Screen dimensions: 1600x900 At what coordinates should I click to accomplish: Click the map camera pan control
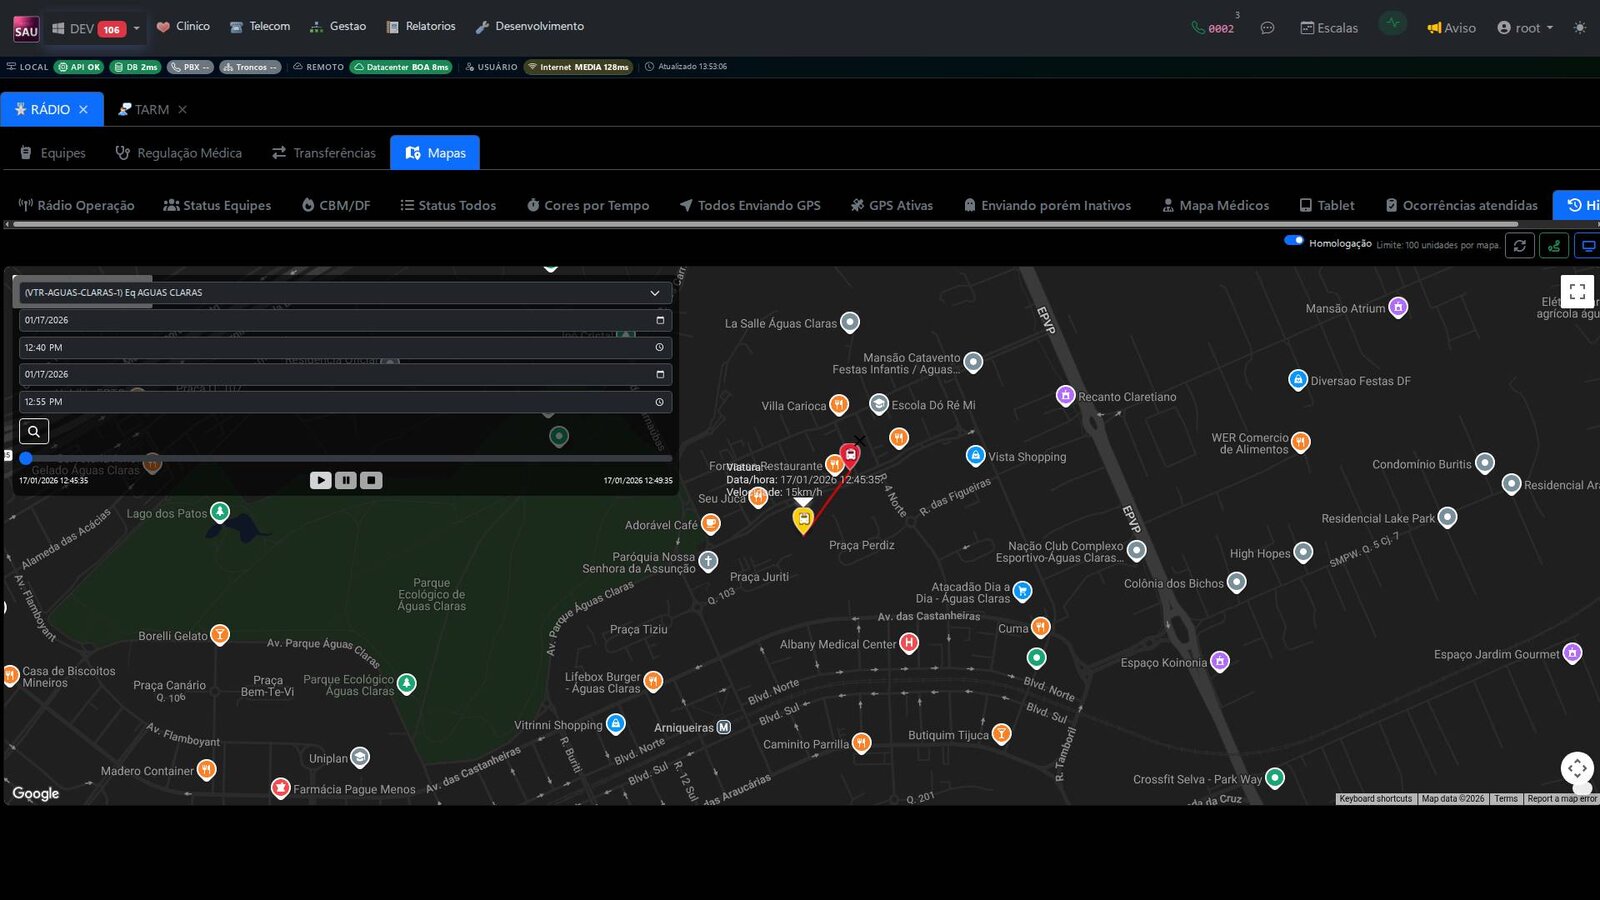point(1577,768)
